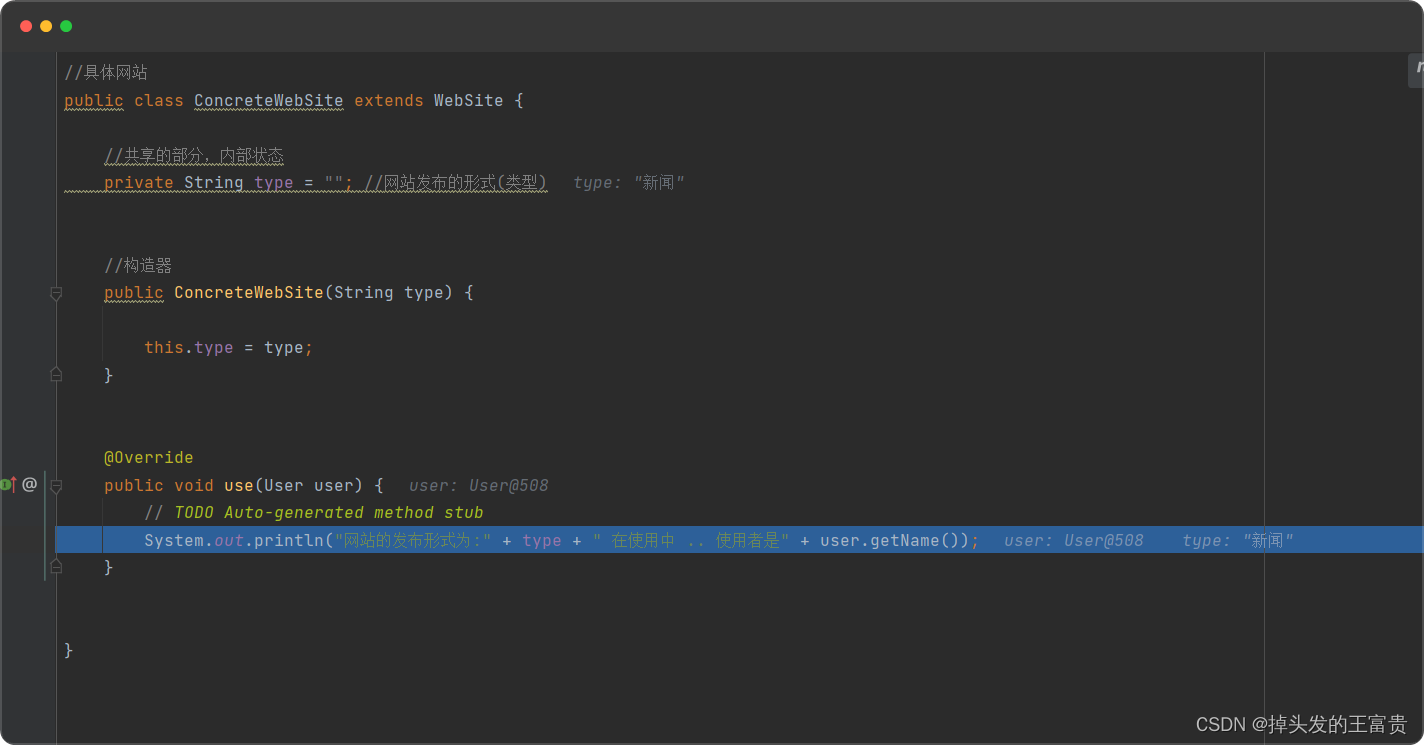The height and width of the screenshot is (745, 1424).
Task: Click the comment //网站发布的形式(类型)
Action: pos(456,182)
